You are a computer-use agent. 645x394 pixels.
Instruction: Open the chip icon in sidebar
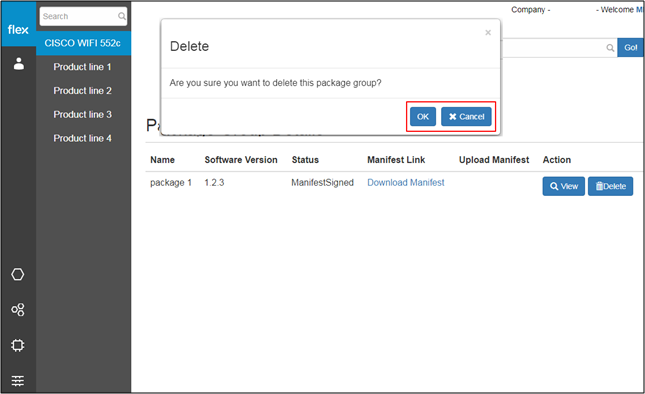click(18, 345)
